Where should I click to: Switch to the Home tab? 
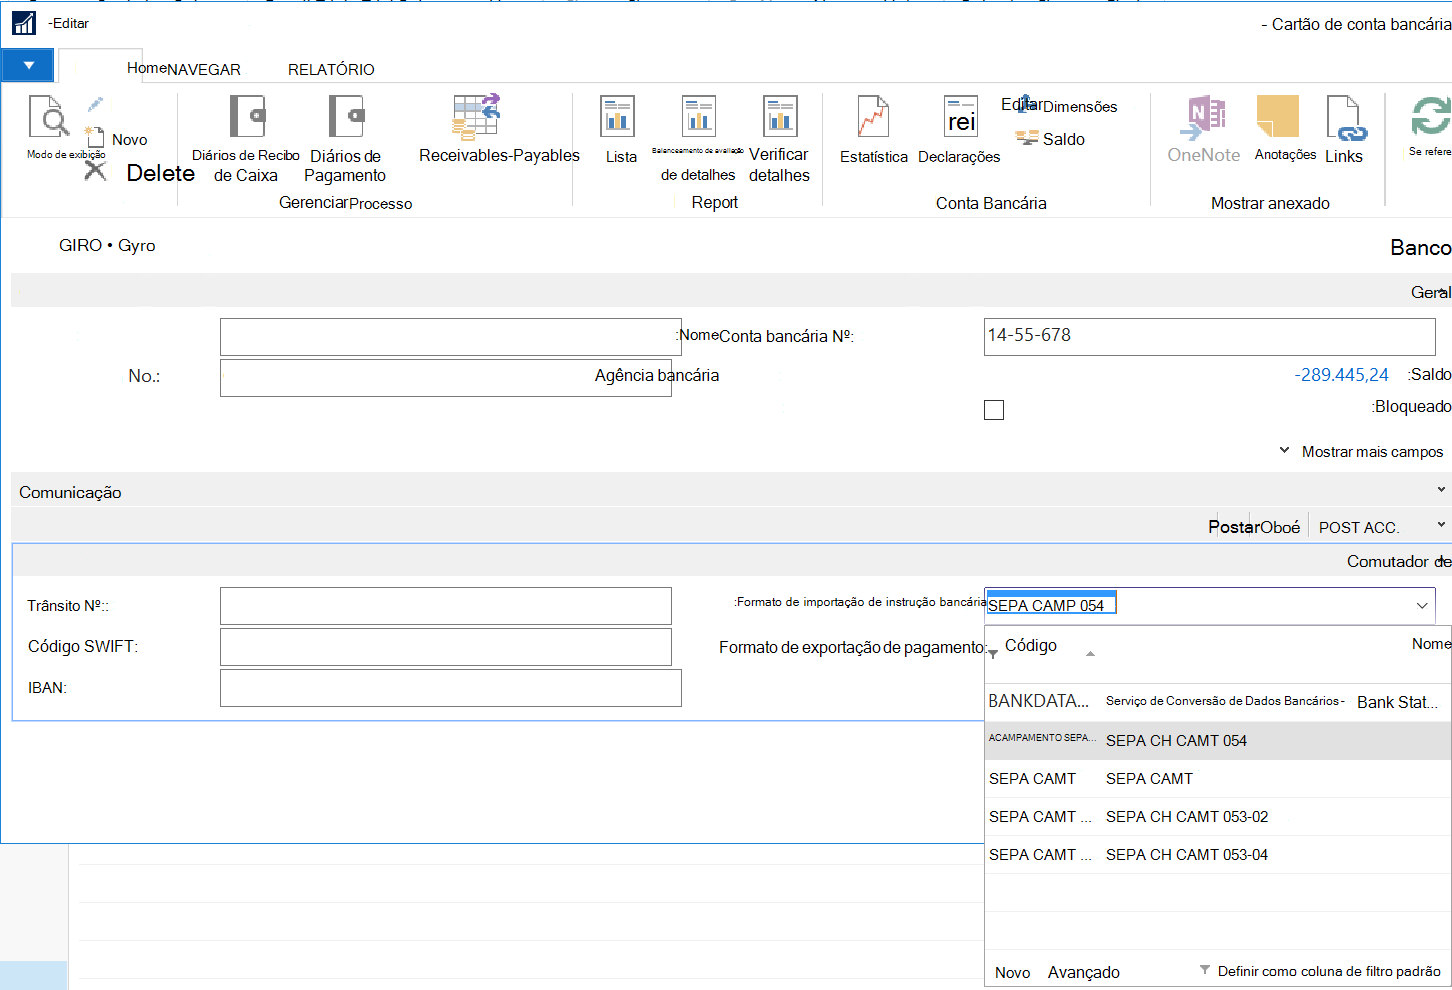[x=147, y=68]
